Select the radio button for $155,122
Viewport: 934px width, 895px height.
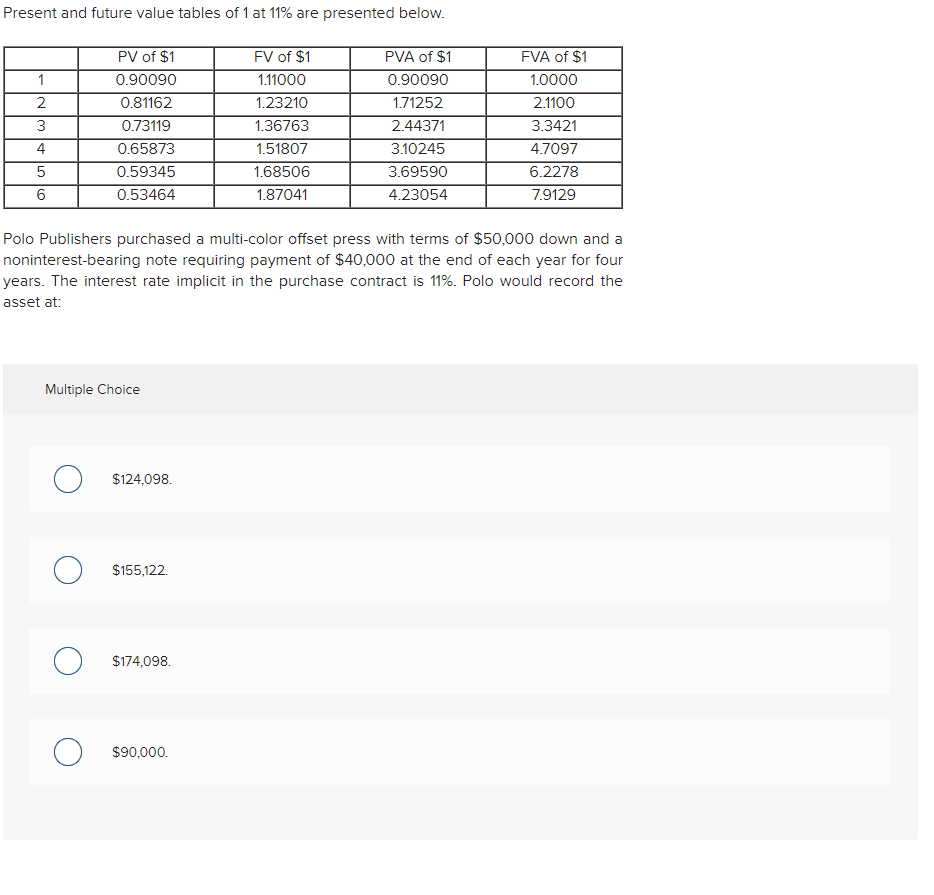click(x=67, y=570)
